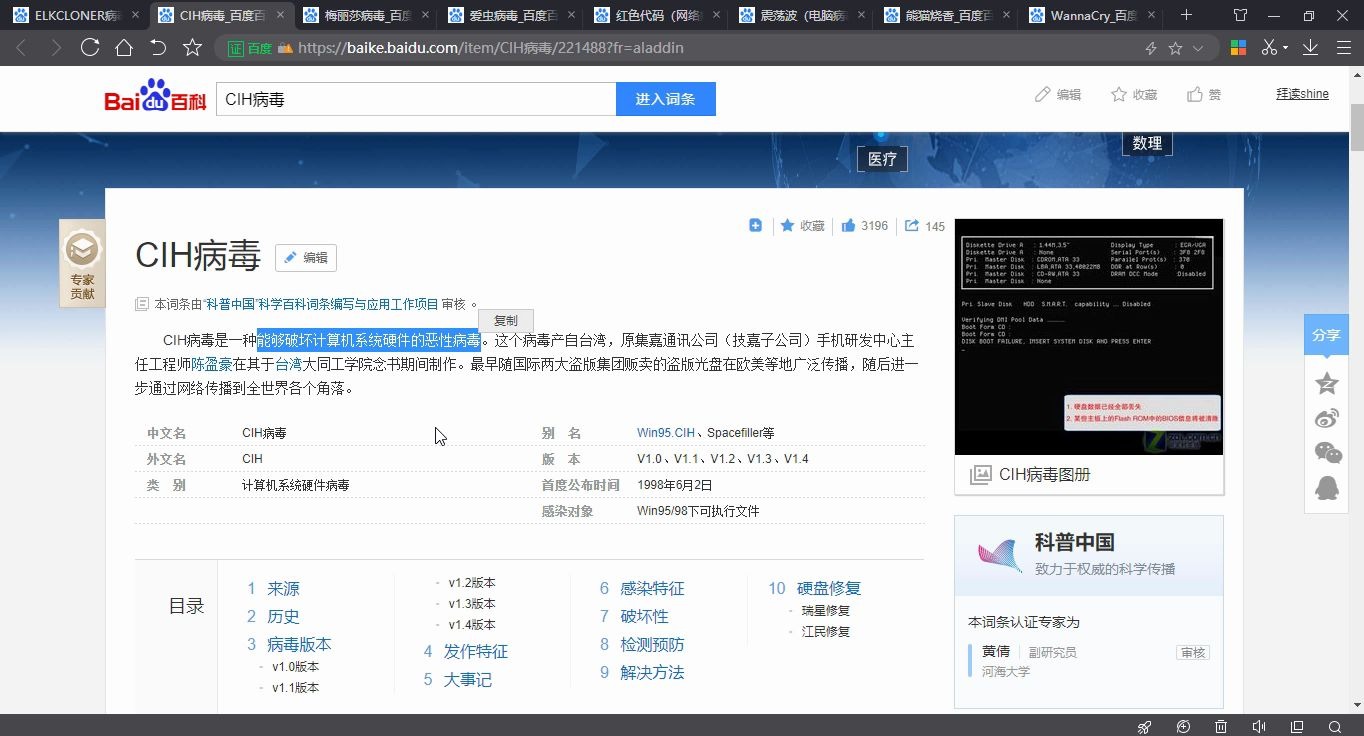1364x736 pixels.
Task: Click the blue 进入词条 button
Action: 665,98
